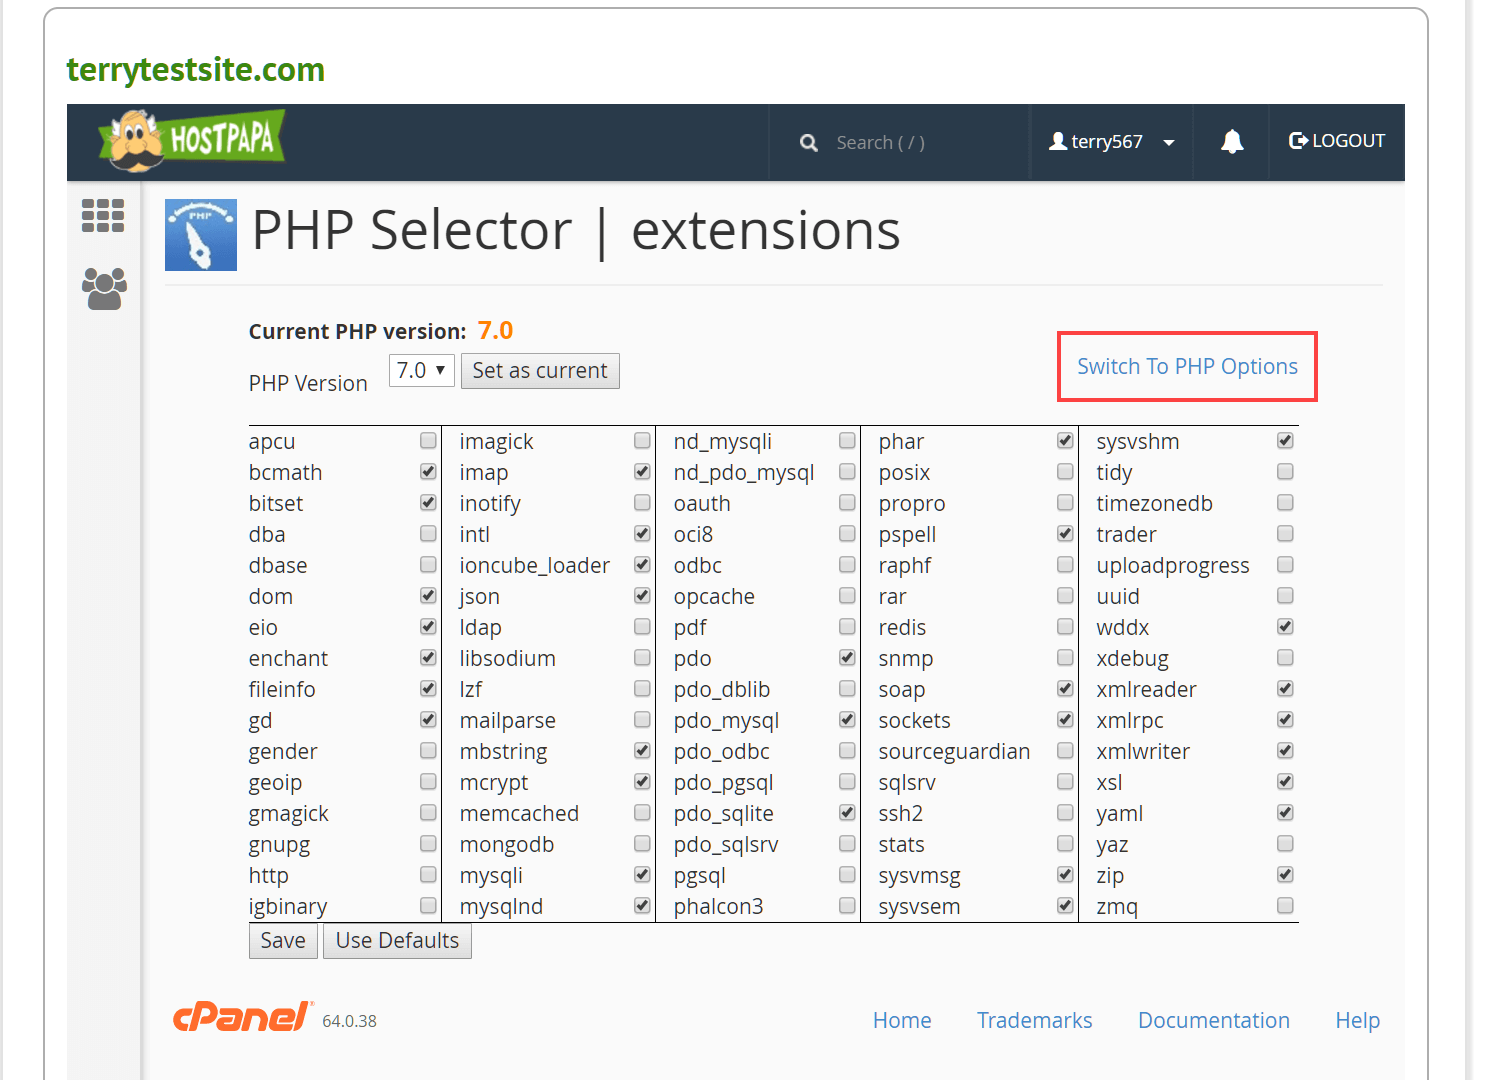Enable the igbinary extension checkbox
Screen dimensions: 1510x1080
point(428,905)
